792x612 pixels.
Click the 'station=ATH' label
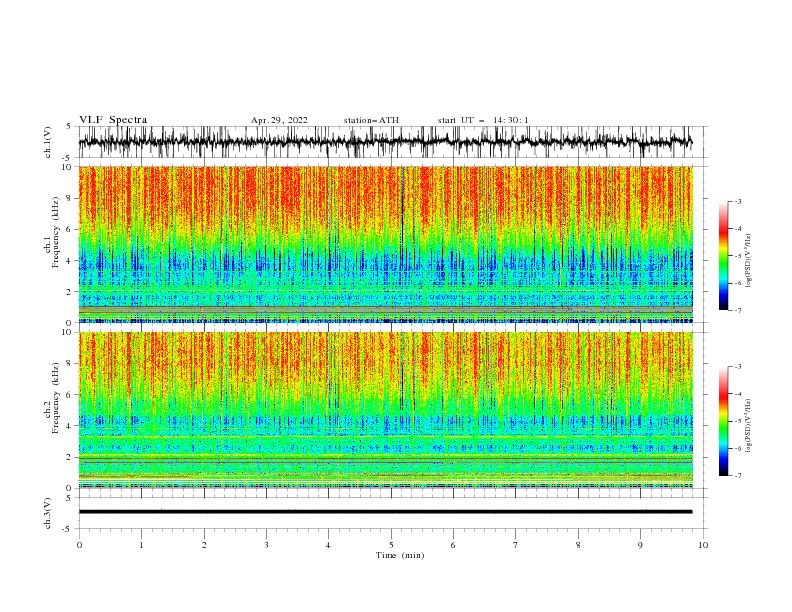click(371, 120)
